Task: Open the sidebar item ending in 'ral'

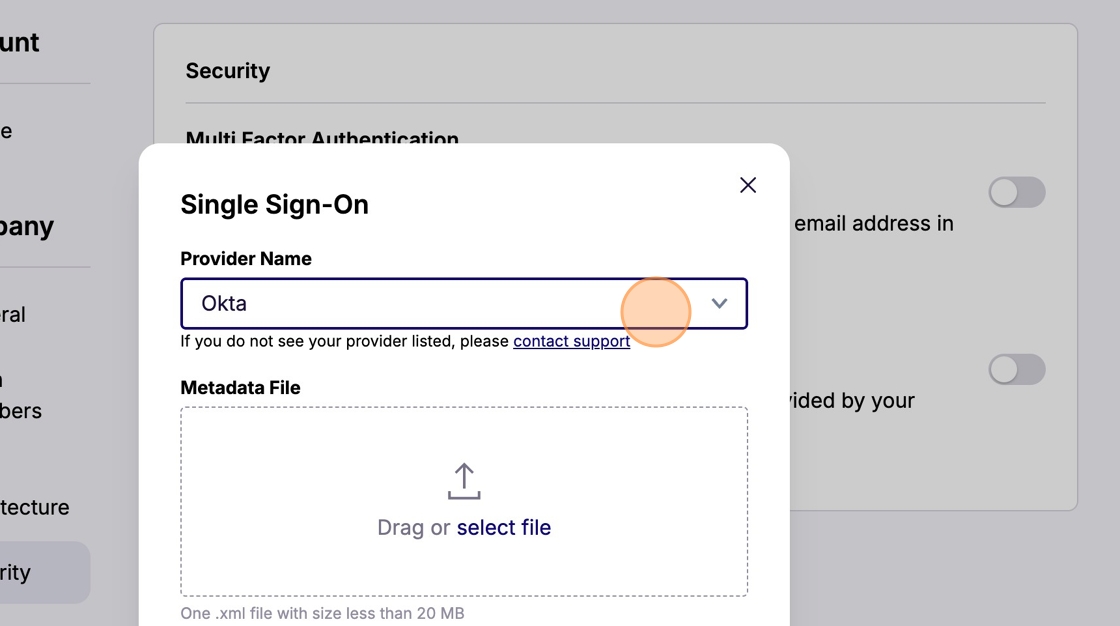Action: [14, 314]
